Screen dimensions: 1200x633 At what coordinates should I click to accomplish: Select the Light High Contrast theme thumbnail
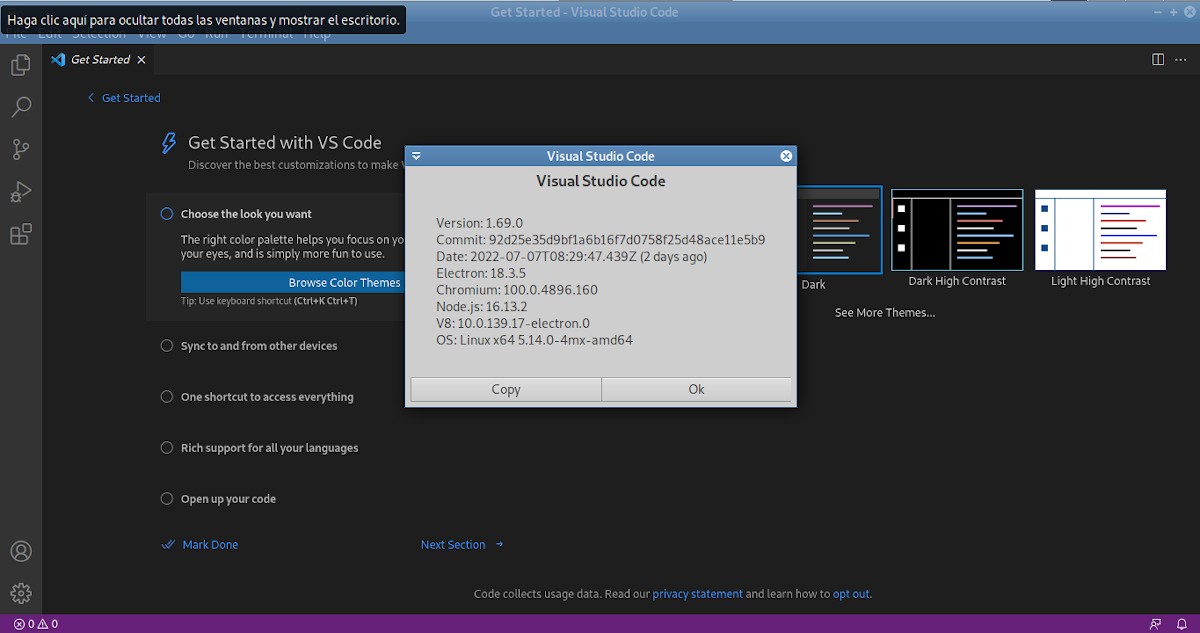tap(1100, 230)
